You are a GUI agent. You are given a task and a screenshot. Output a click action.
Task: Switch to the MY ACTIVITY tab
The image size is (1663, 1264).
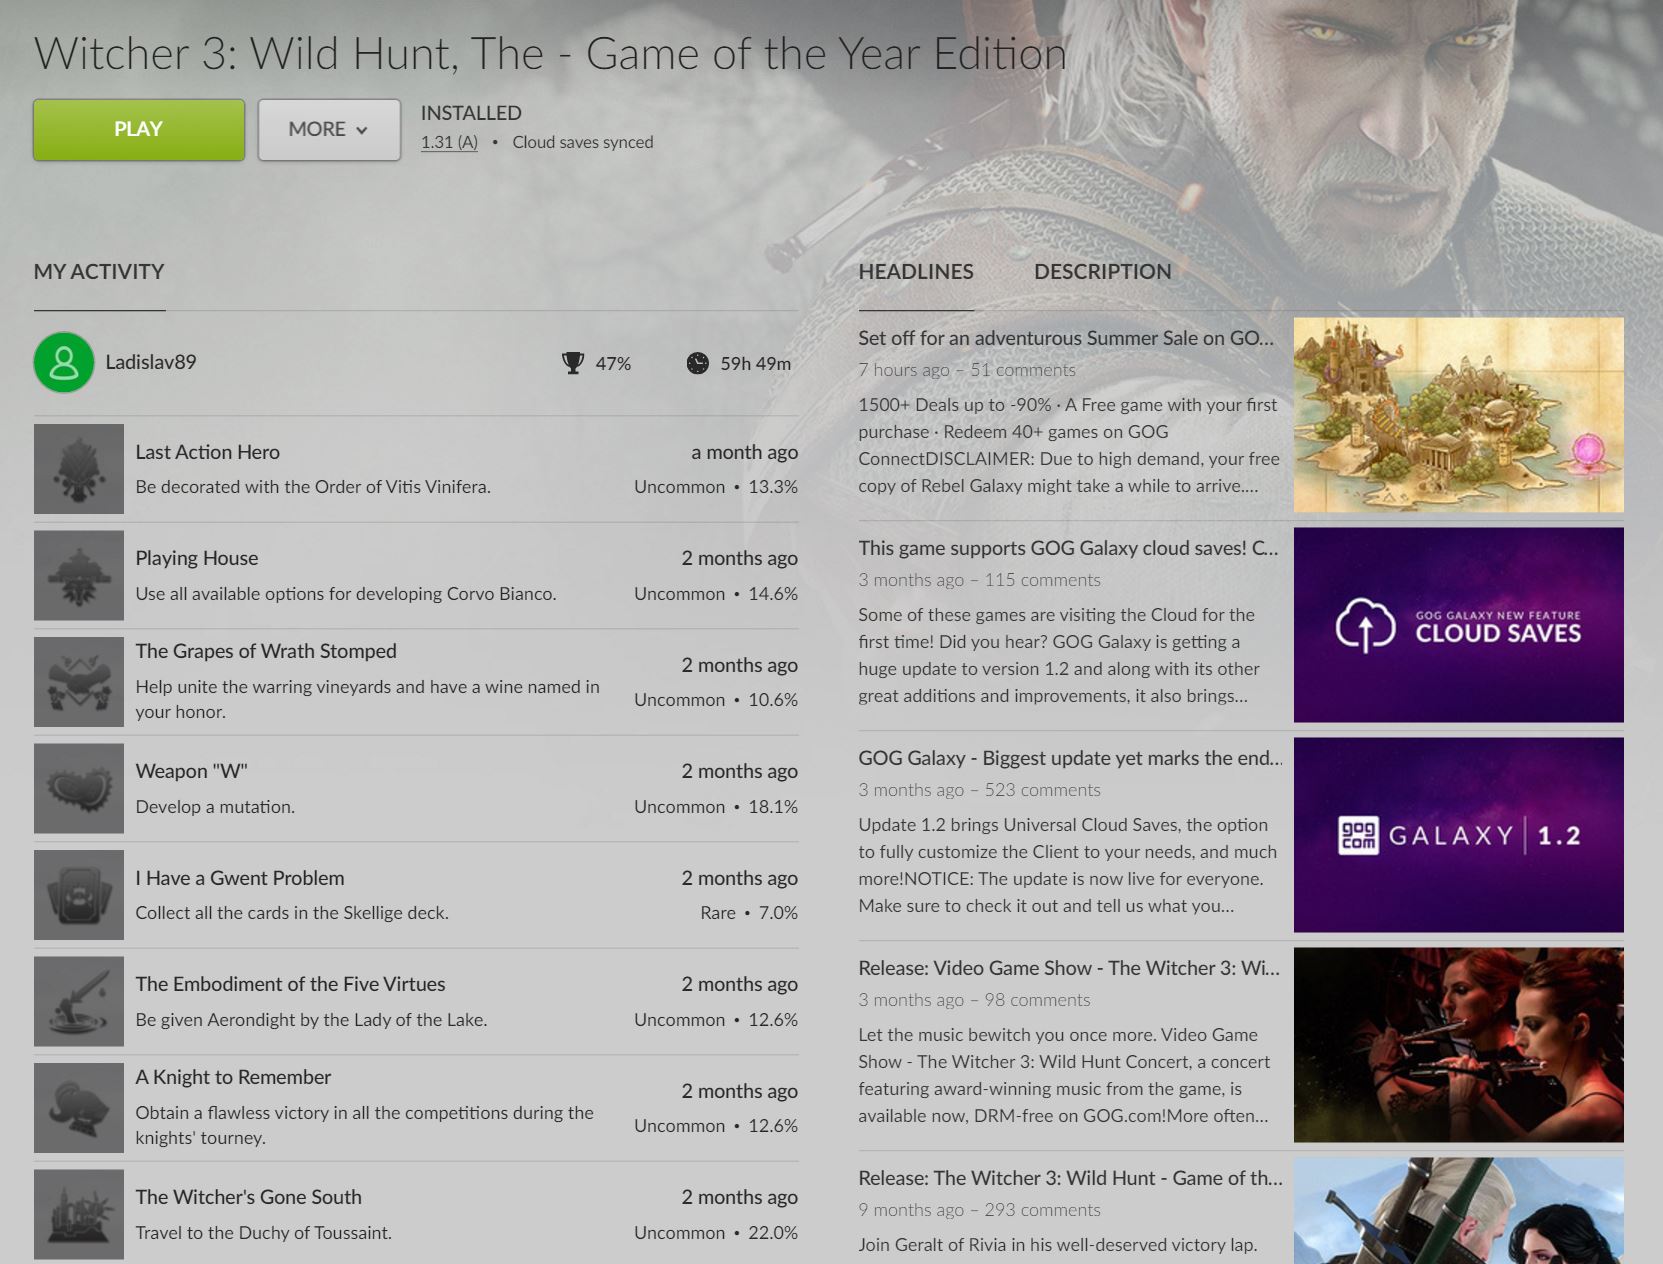[99, 272]
